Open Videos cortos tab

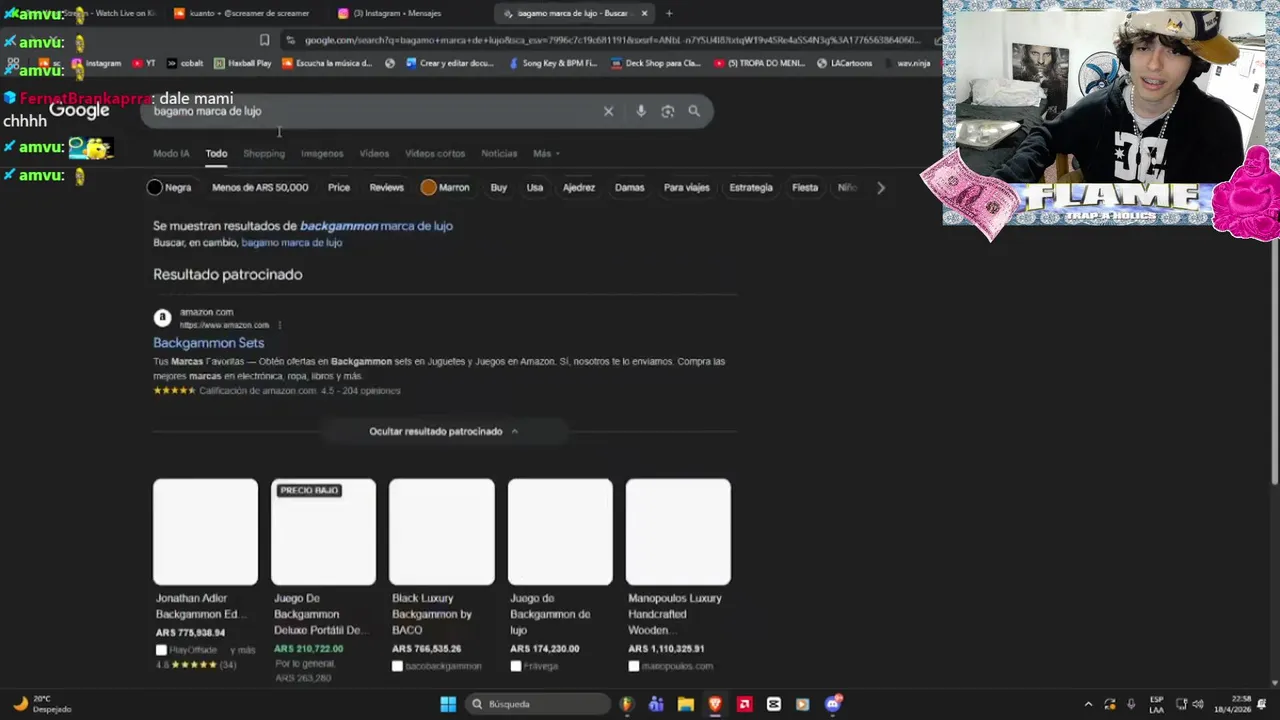[435, 154]
